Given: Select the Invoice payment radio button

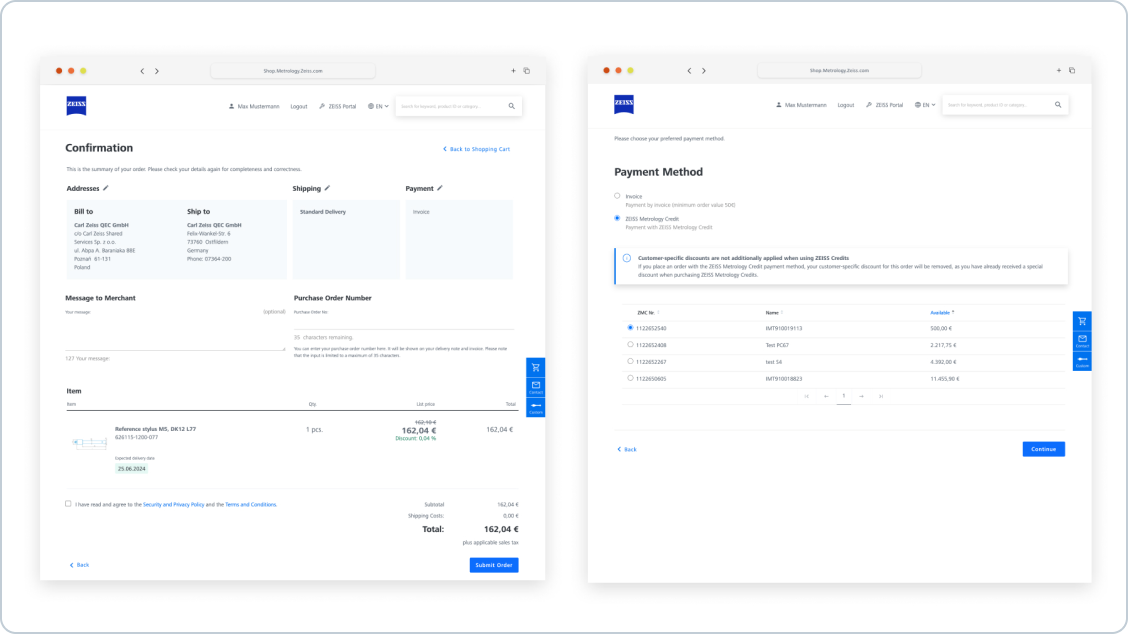Looking at the screenshot, I should click(617, 196).
